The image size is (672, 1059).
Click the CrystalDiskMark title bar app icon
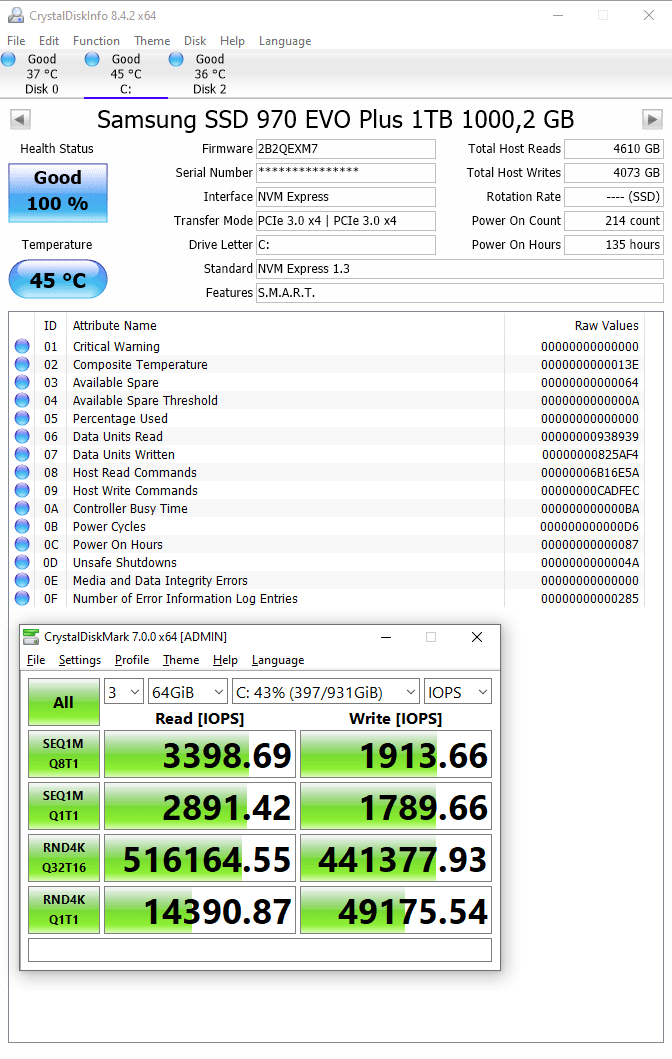pyautogui.click(x=31, y=637)
